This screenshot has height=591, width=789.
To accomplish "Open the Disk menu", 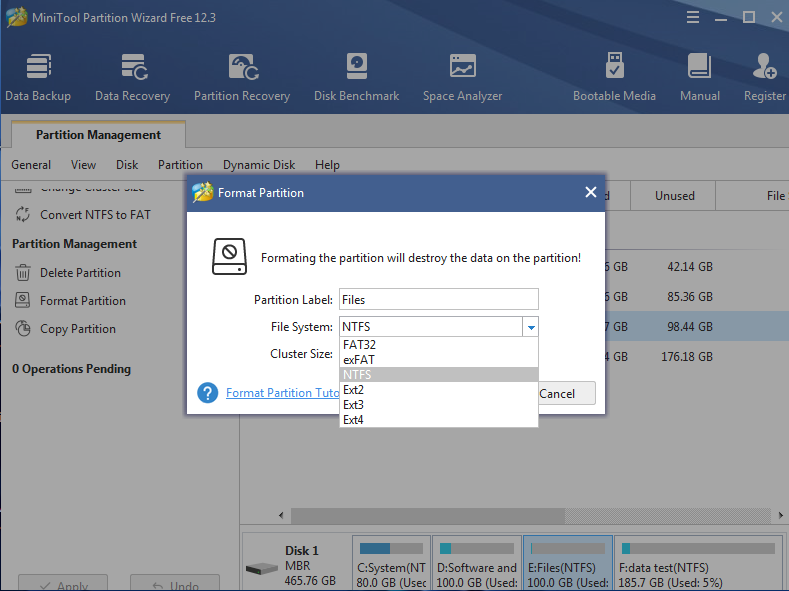I will (127, 165).
